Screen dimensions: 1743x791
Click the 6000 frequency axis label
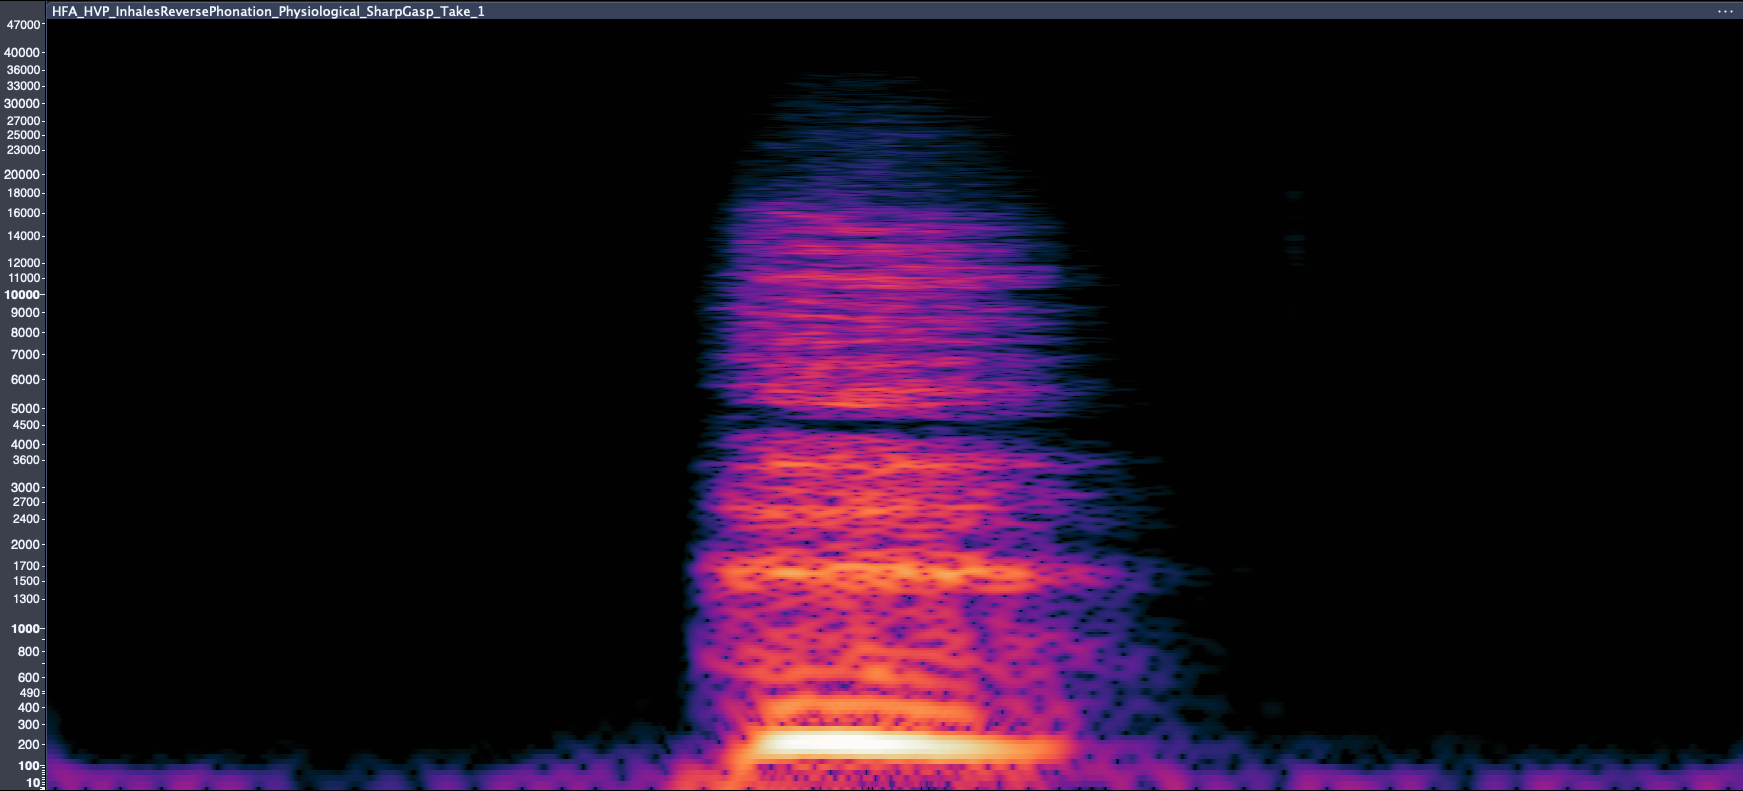point(26,380)
